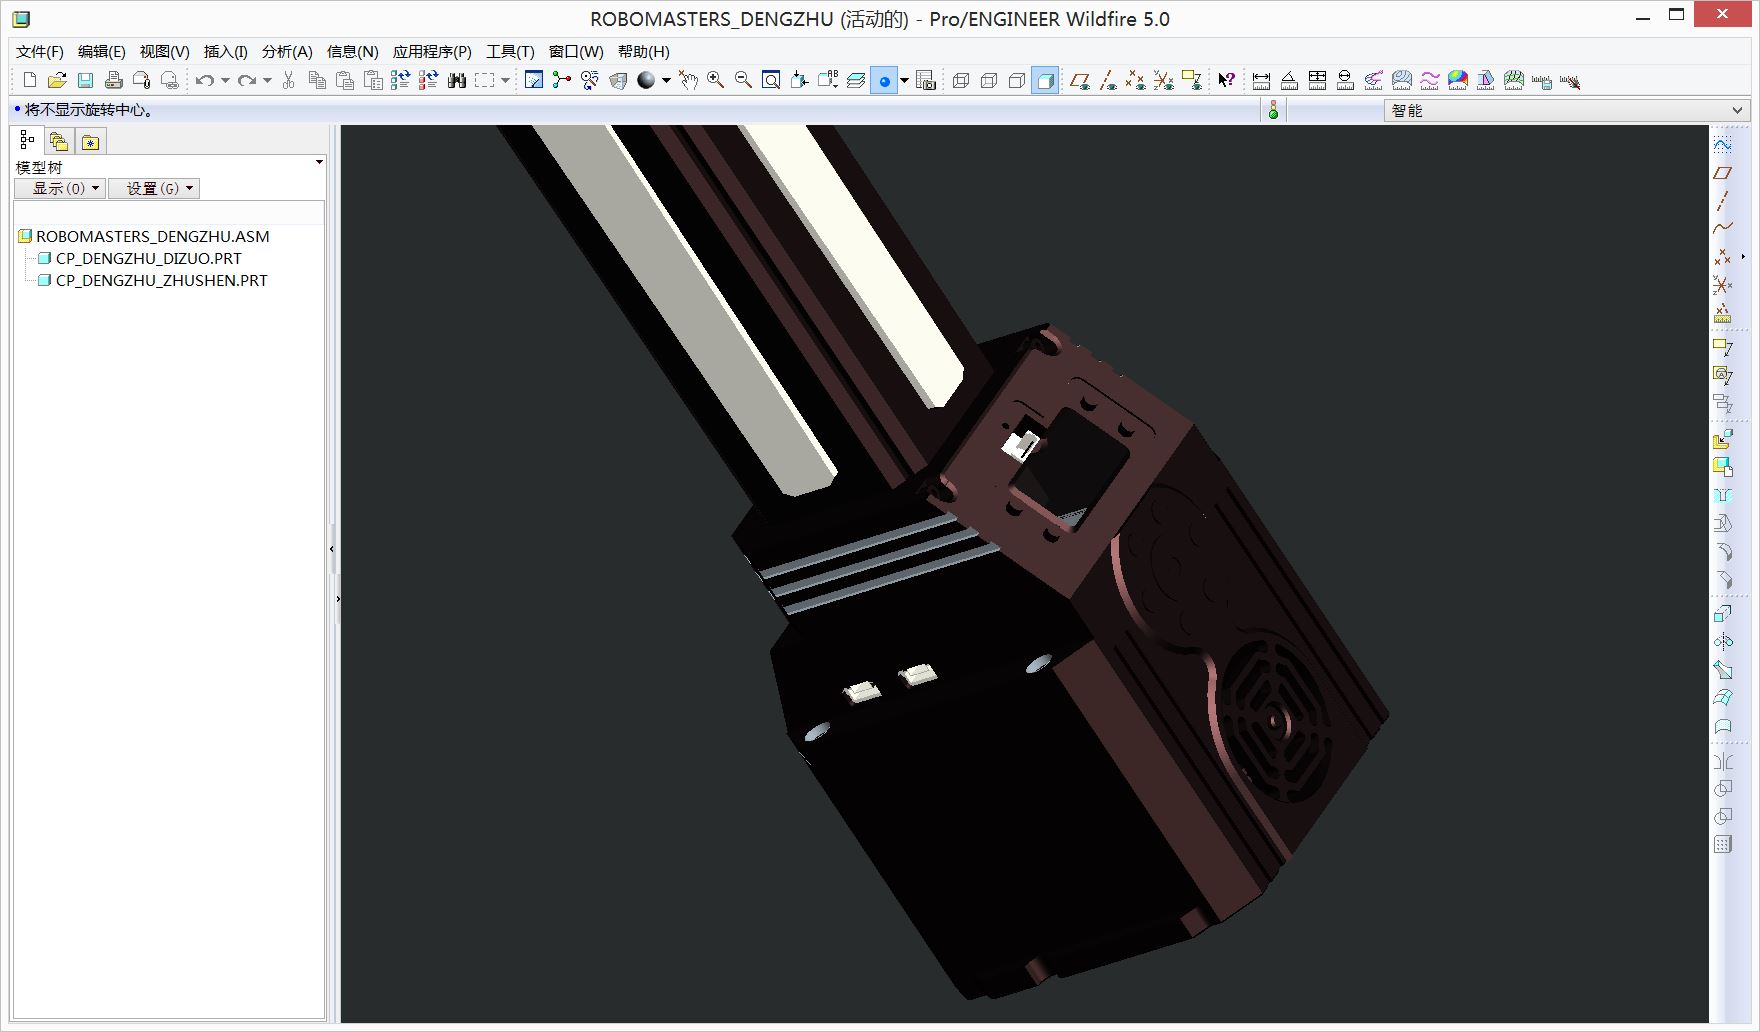The image size is (1760, 1032).
Task: Select the Datum Curve tool on right toolbar
Action: pyautogui.click(x=1722, y=229)
